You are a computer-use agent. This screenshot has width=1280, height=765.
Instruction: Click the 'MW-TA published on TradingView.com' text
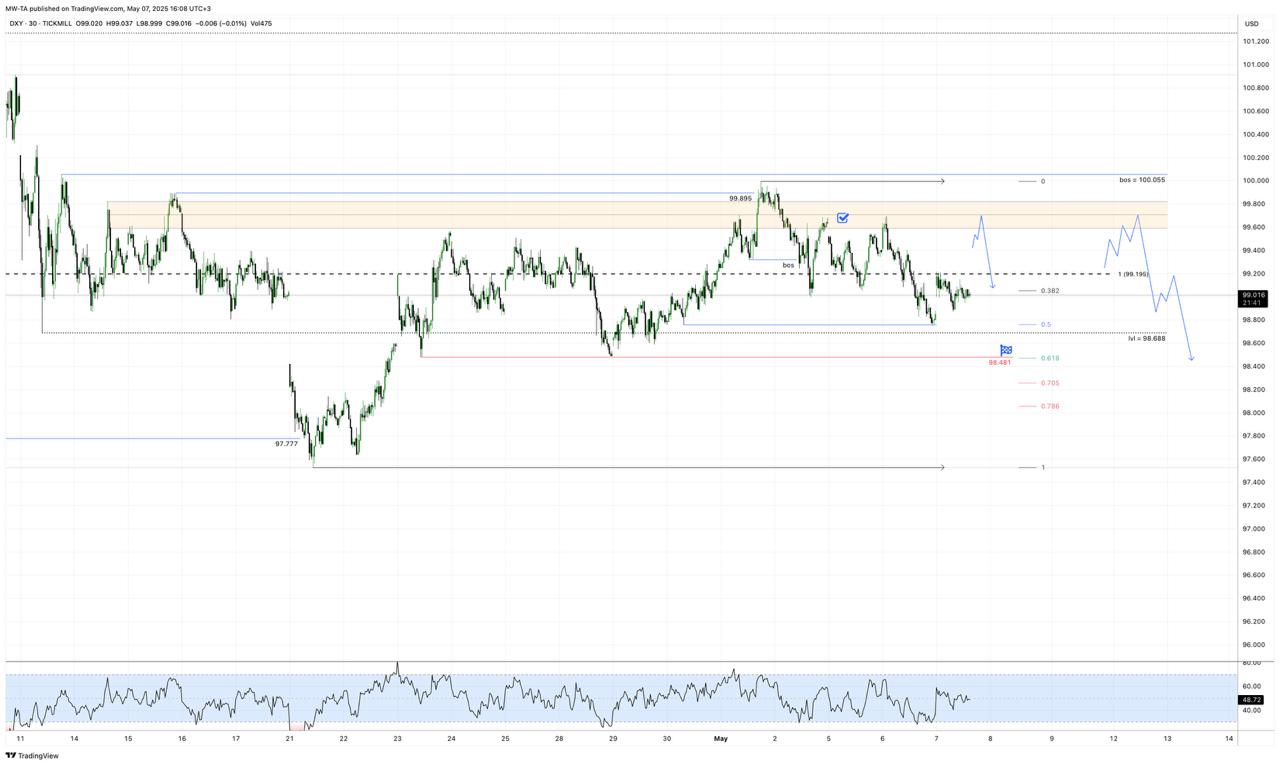[x=64, y=8]
